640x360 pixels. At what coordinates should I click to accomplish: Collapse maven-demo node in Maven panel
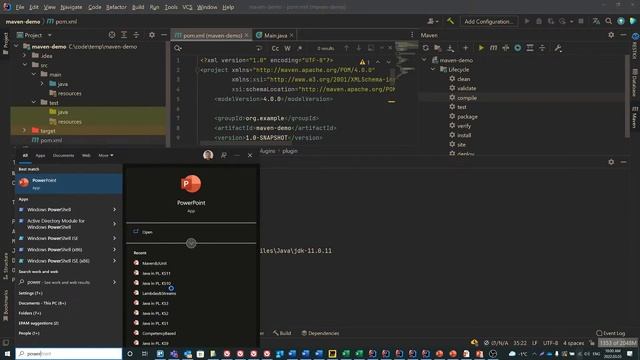(x=424, y=60)
